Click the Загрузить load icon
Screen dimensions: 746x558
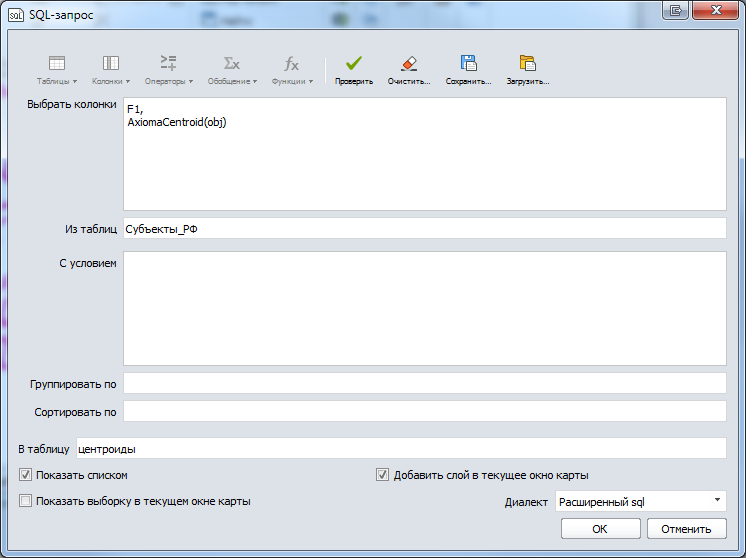point(527,65)
